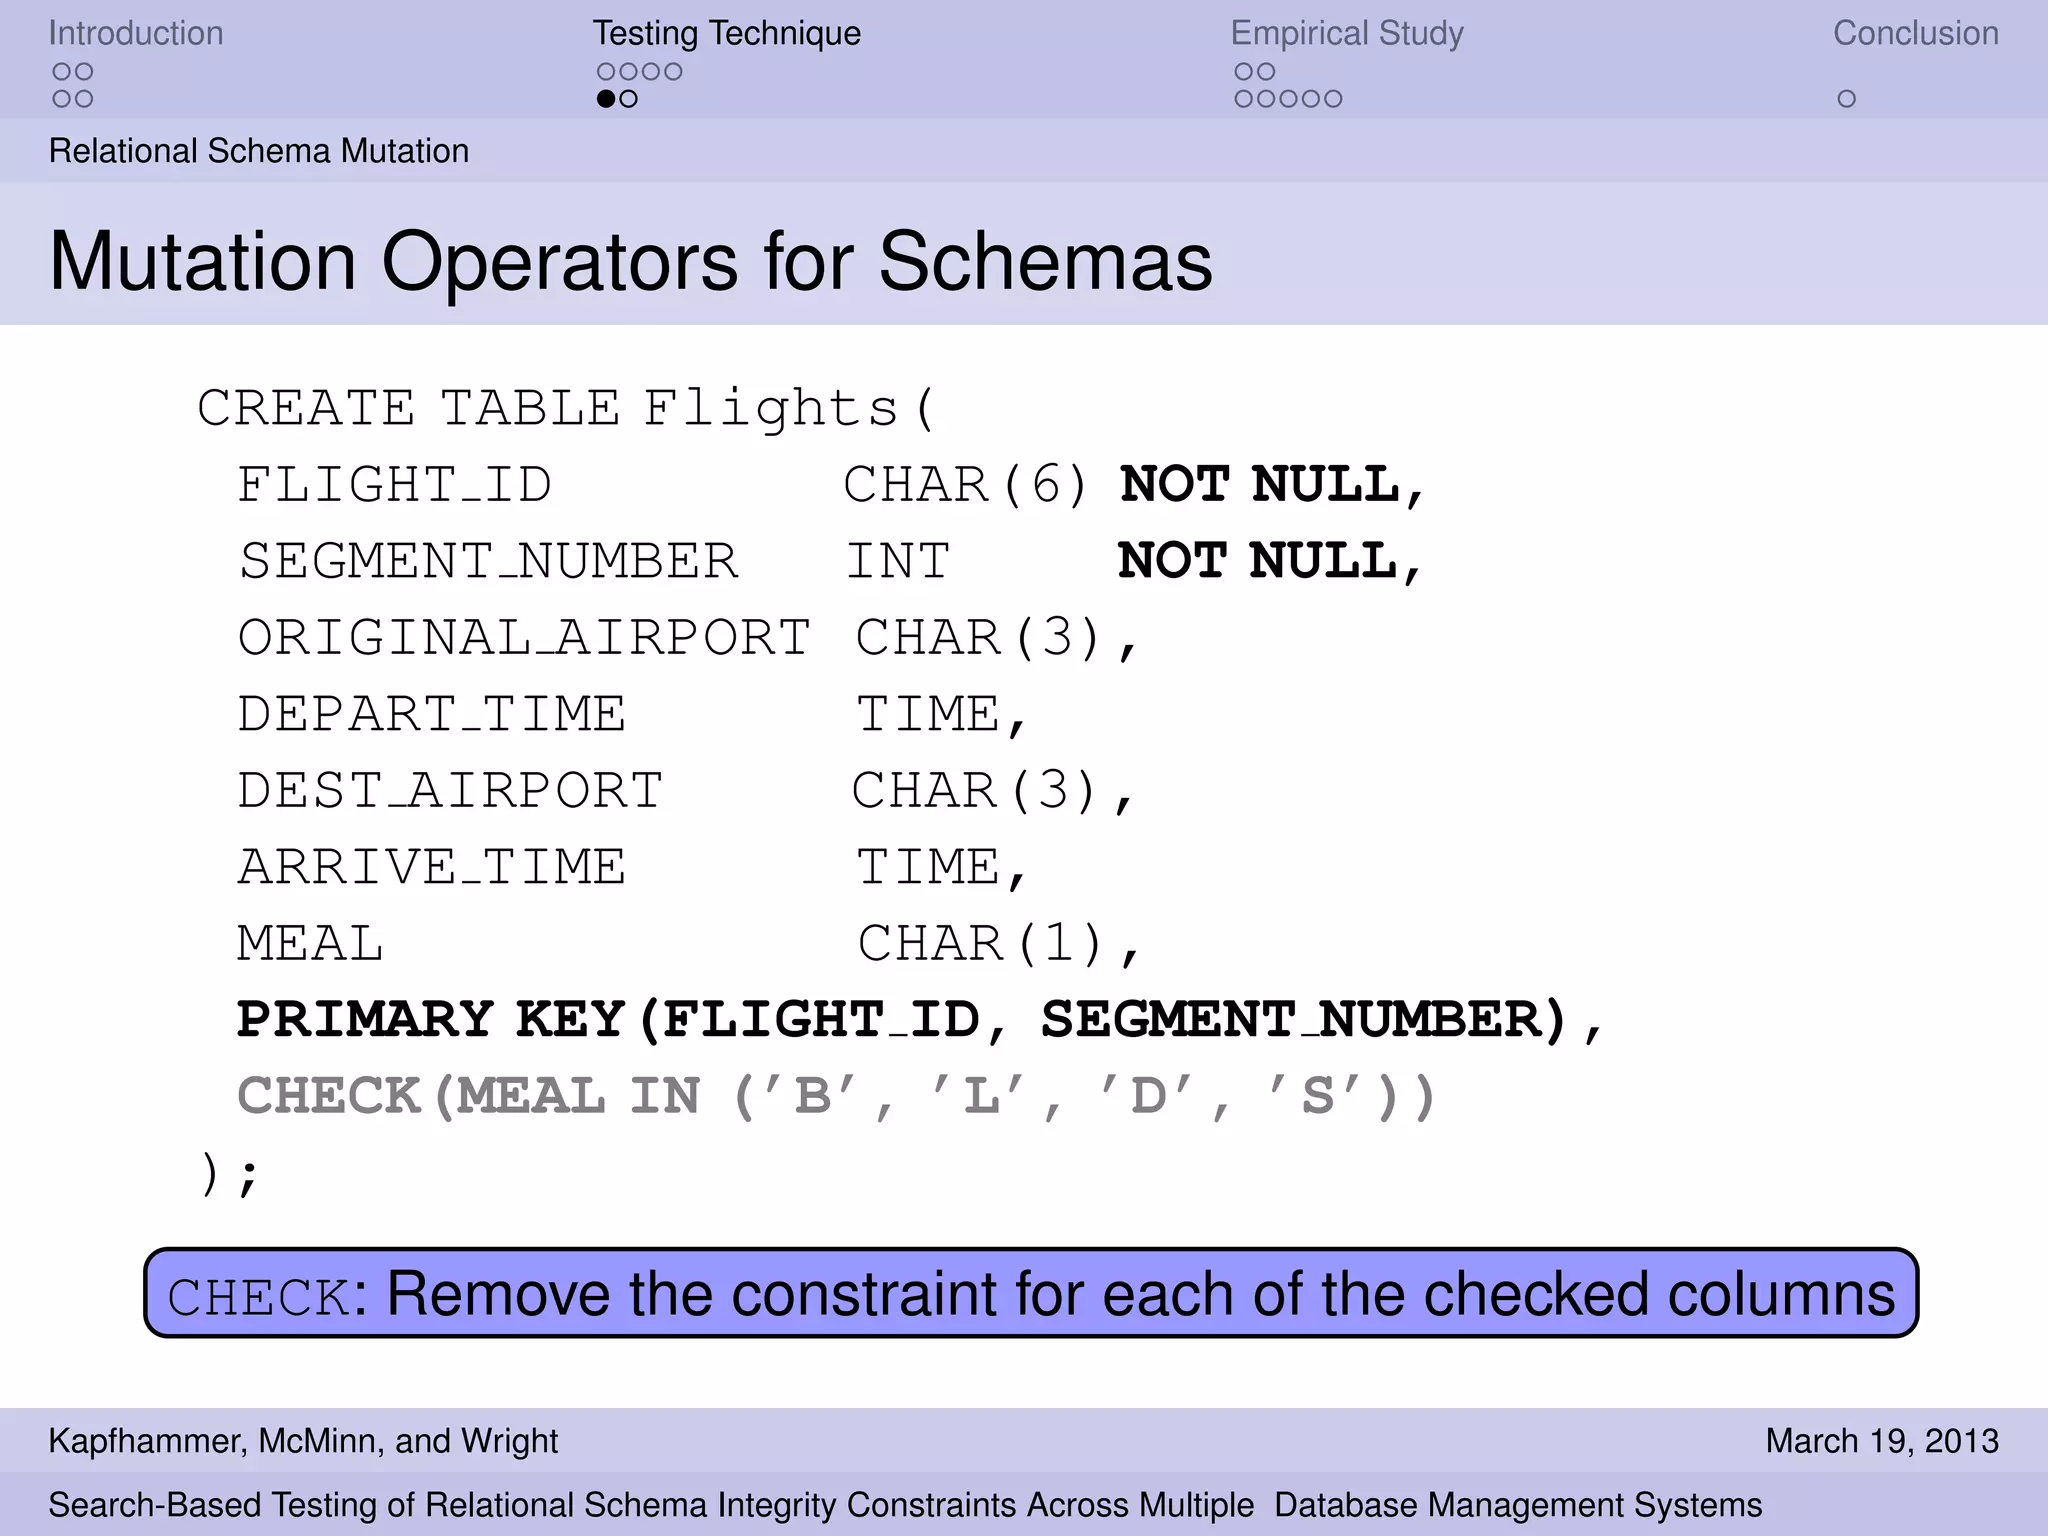Click the INT type for SEGMENT_NUMBER
The width and height of the screenshot is (2048, 1536).
click(898, 561)
